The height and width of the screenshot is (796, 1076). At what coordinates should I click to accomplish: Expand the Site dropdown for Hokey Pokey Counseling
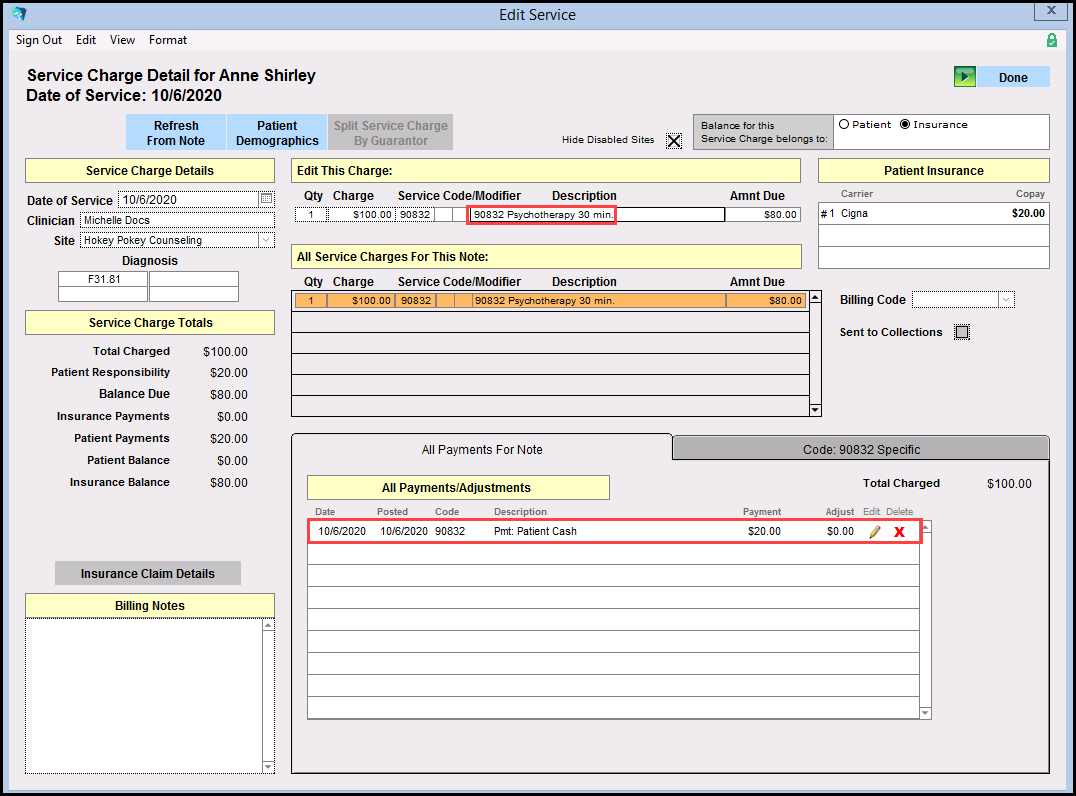pos(266,240)
